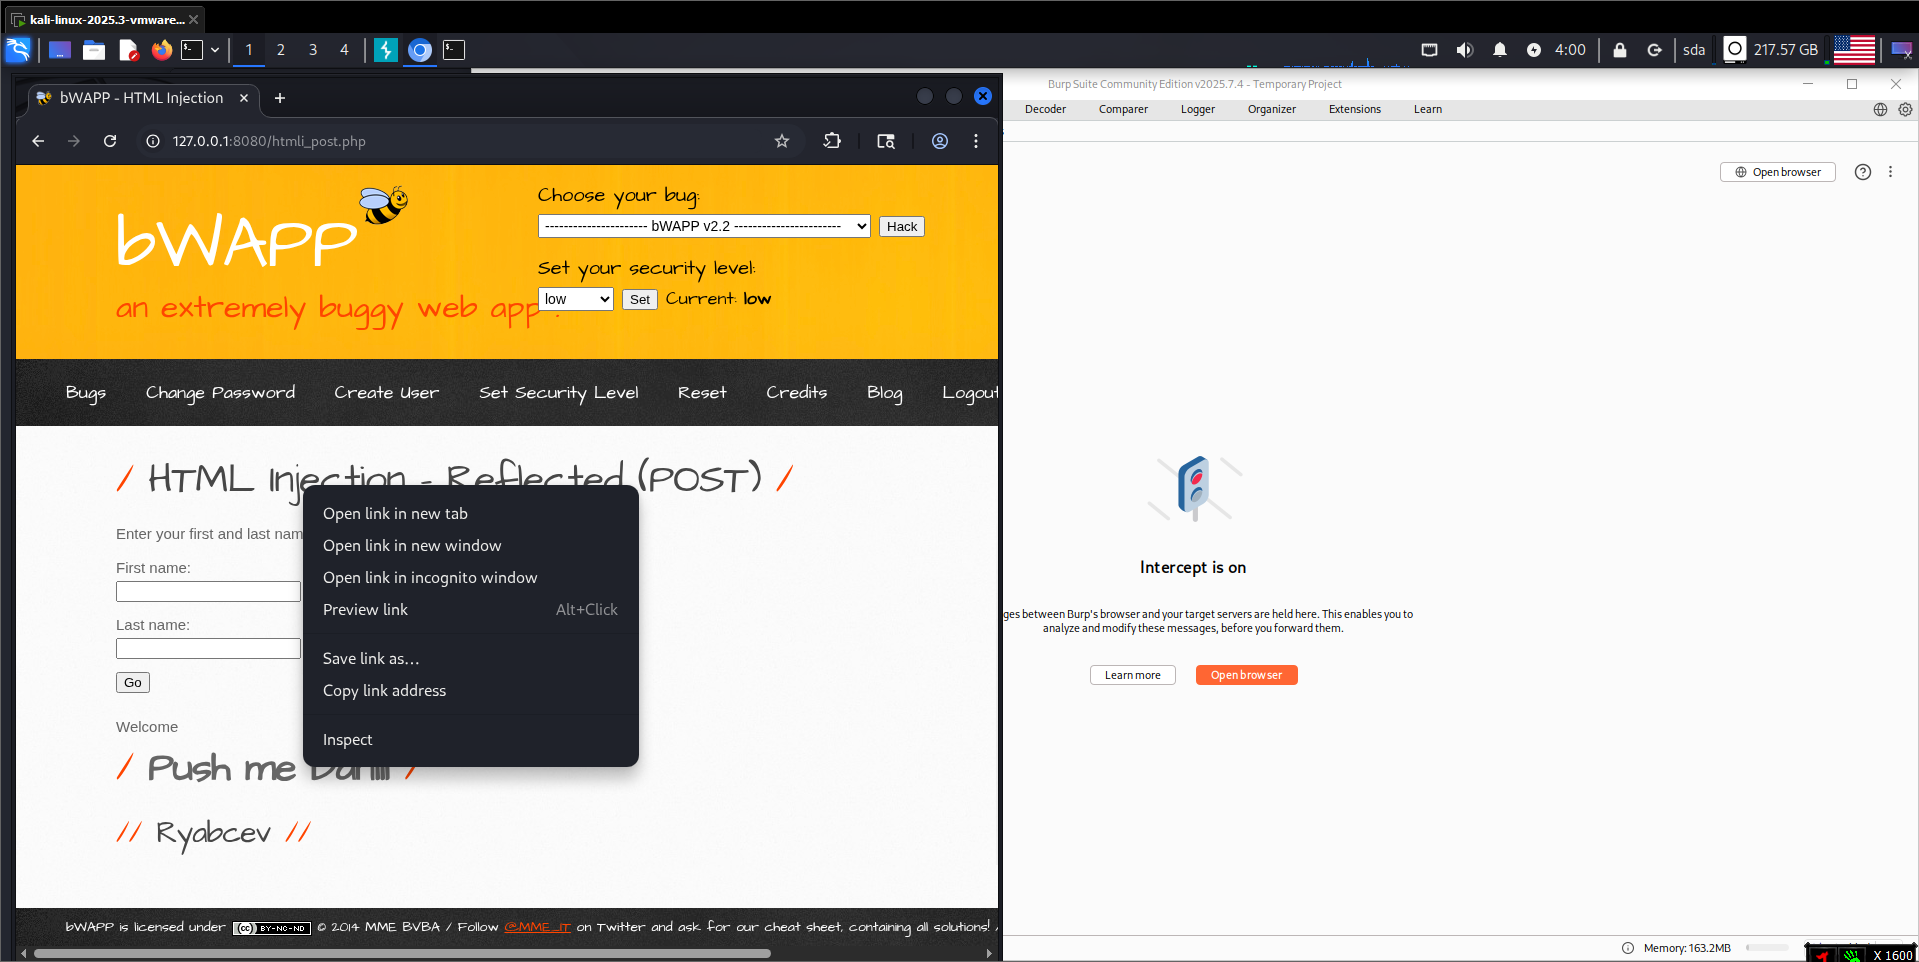Open Burp Suite settings gear
The height and width of the screenshot is (962, 1919).
[x=1905, y=110]
